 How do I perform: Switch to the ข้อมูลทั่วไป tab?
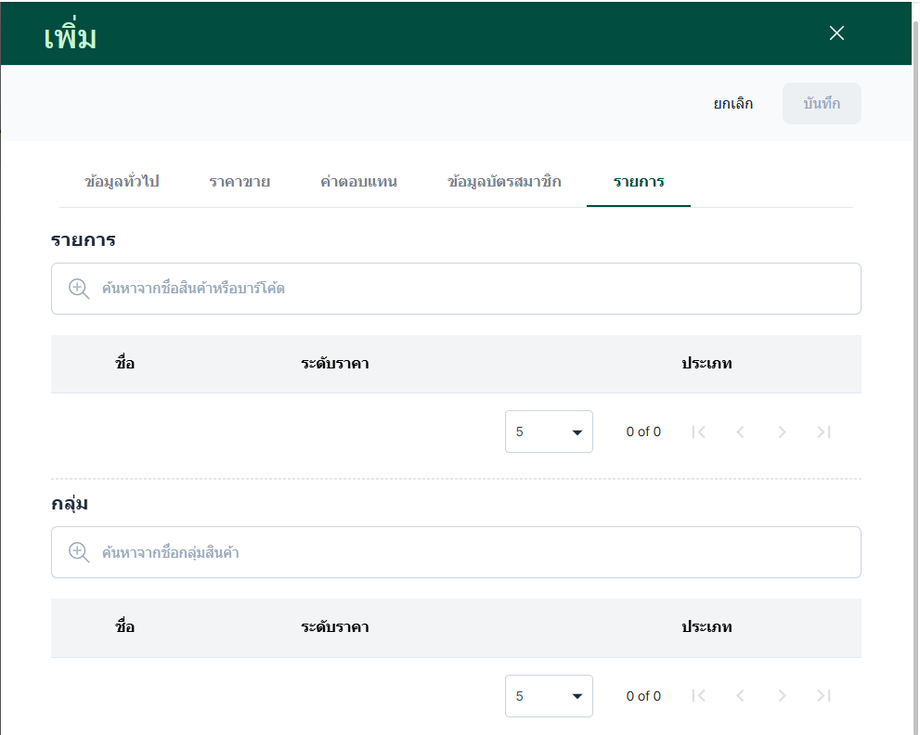[x=122, y=182]
